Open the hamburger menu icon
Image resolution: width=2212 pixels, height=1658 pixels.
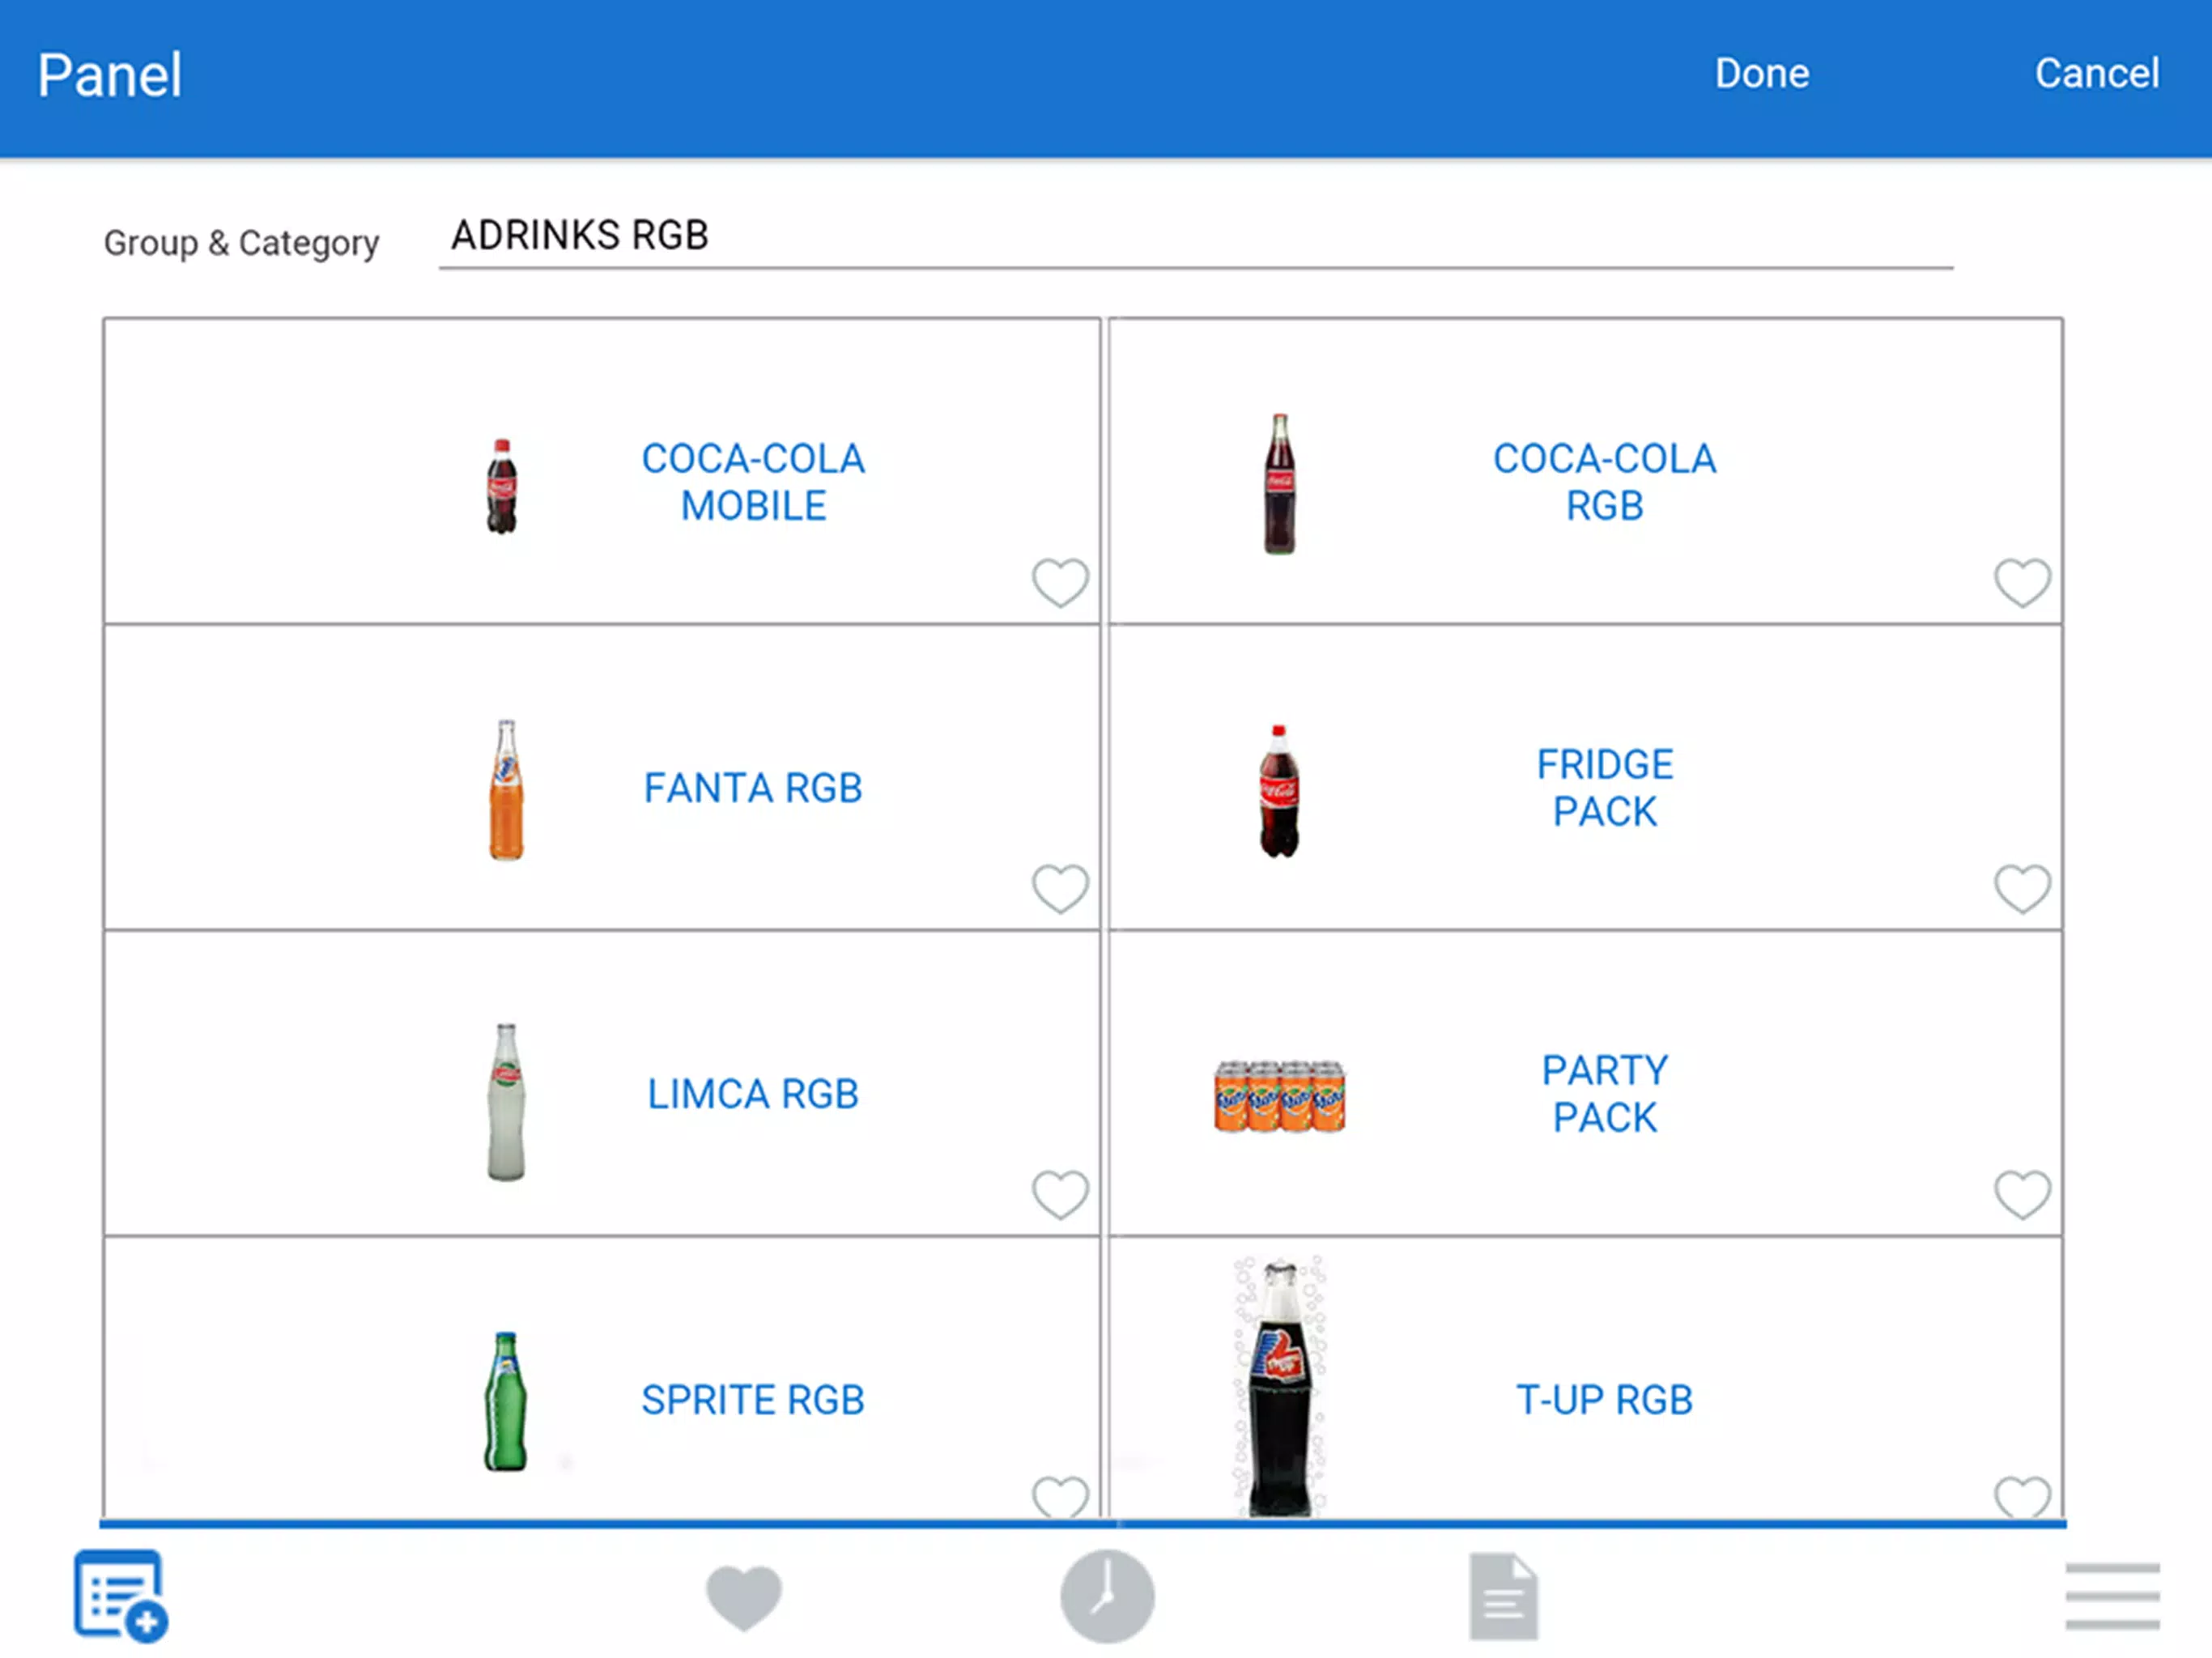point(2112,1596)
